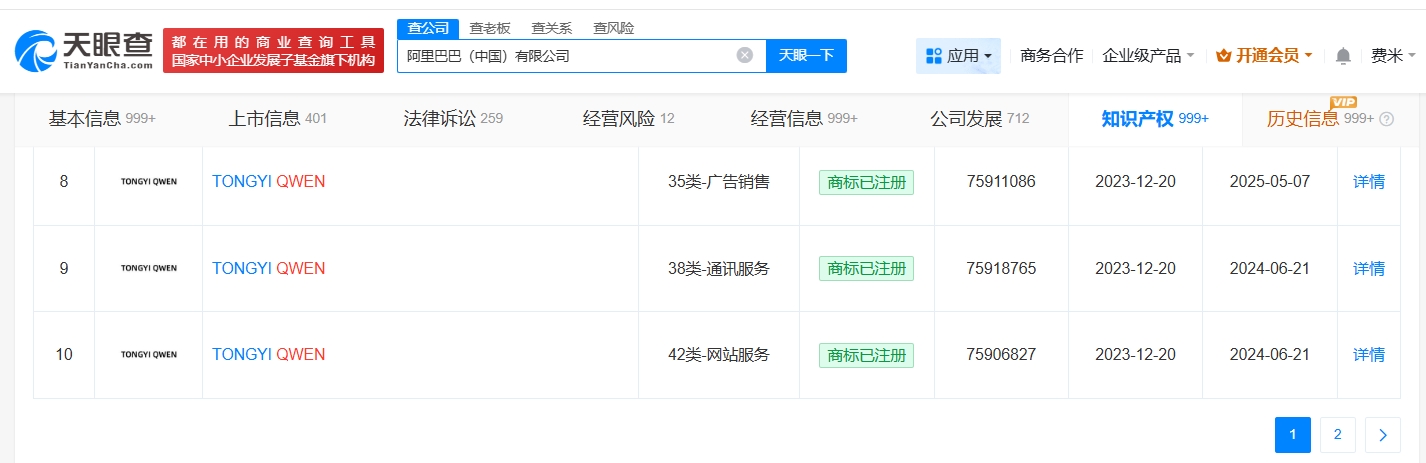The height and width of the screenshot is (463, 1426).
Task: Go to page 2
Action: (x=1337, y=435)
